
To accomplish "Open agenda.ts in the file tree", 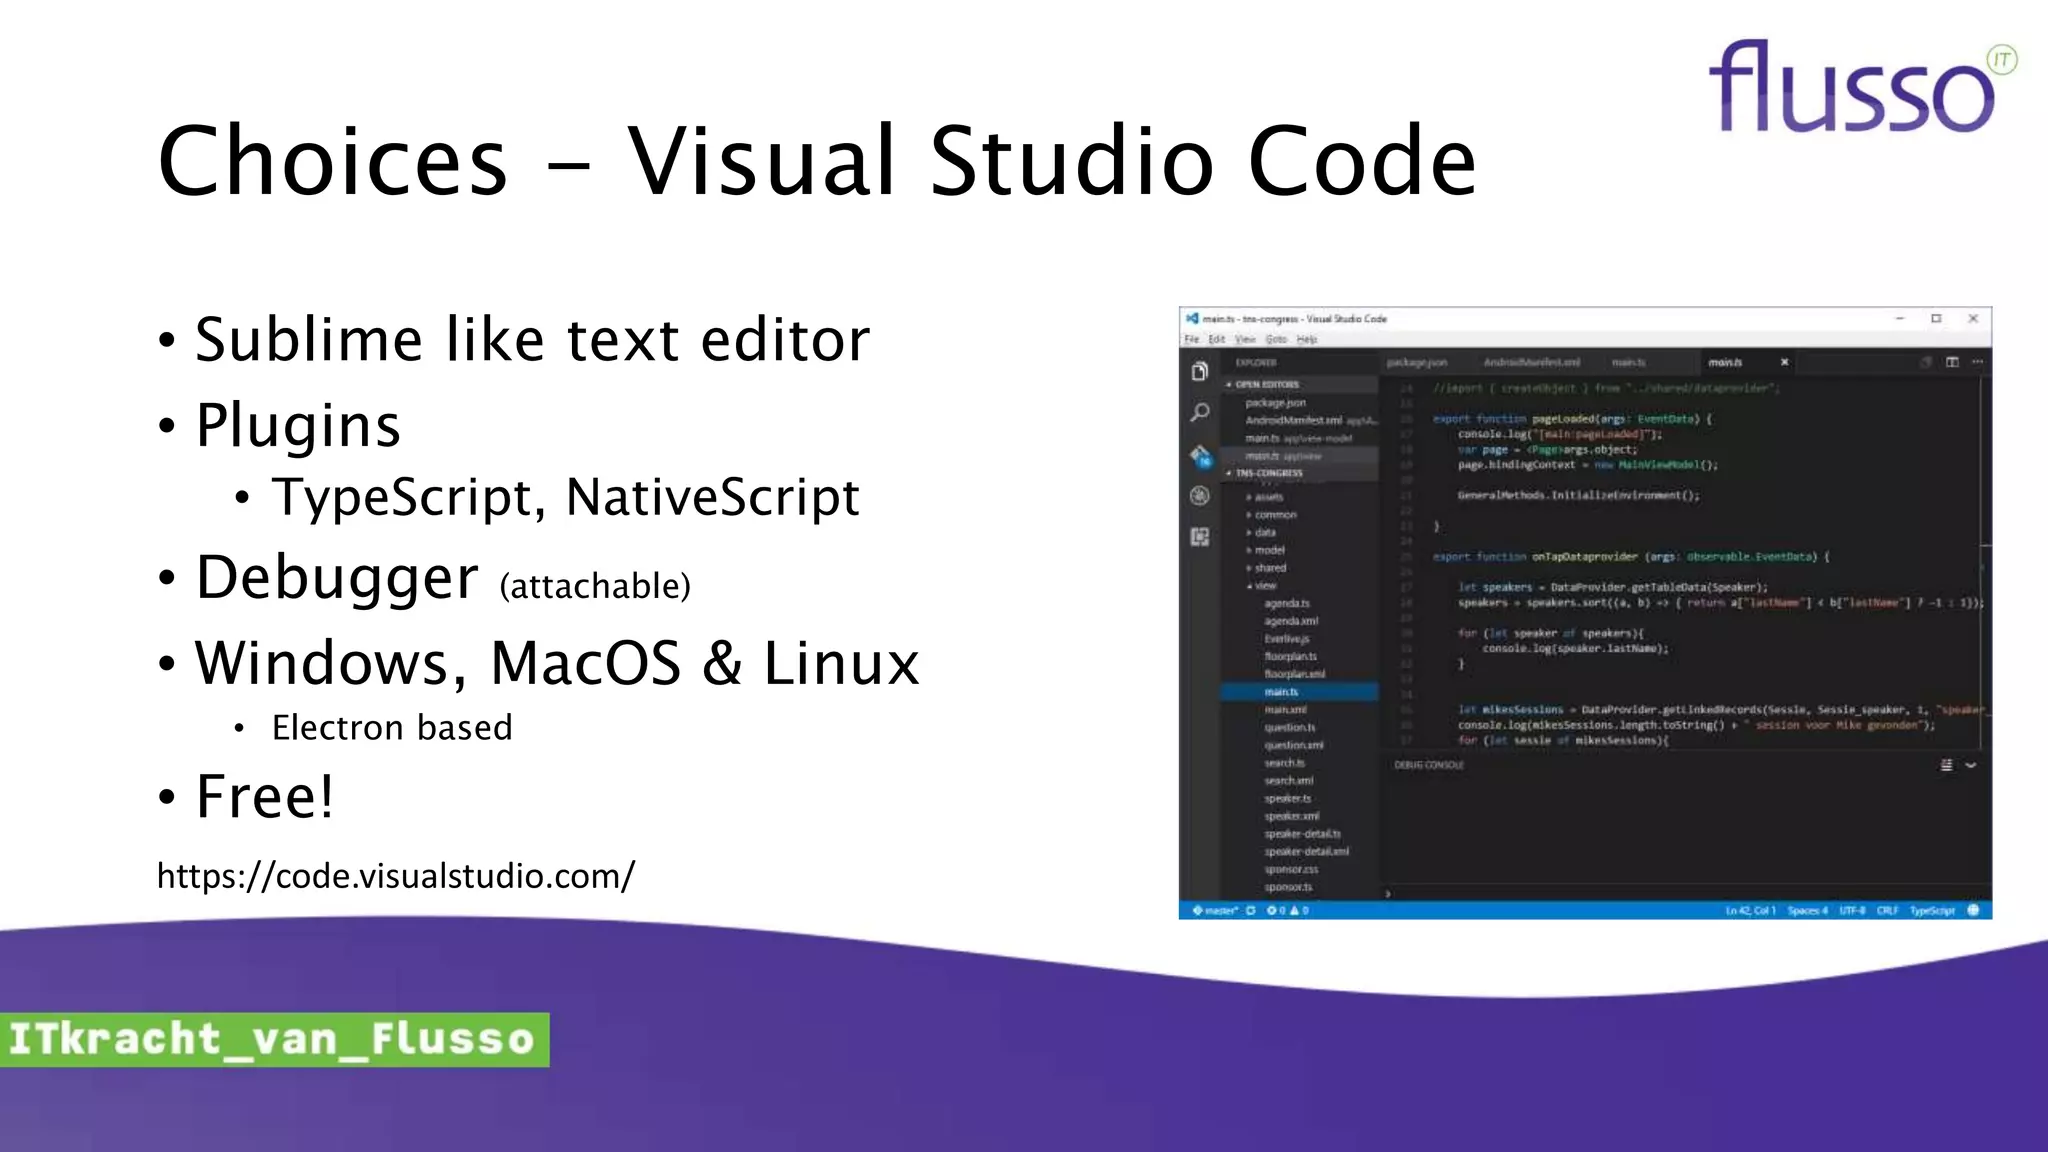I will (1286, 604).
